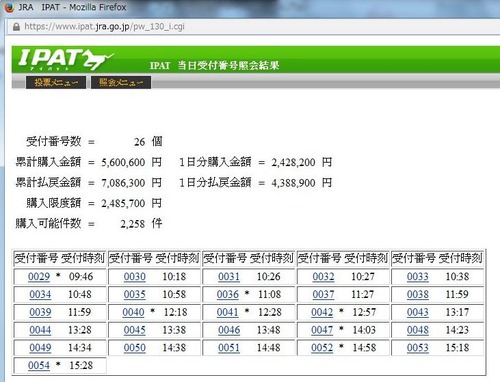The height and width of the screenshot is (382, 500).
Task: Open receipt number 0036 link
Action: point(228,294)
